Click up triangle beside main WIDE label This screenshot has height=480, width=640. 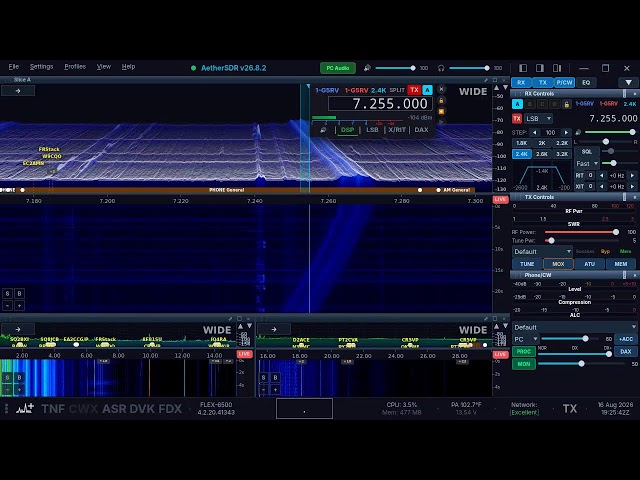pyautogui.click(x=497, y=88)
